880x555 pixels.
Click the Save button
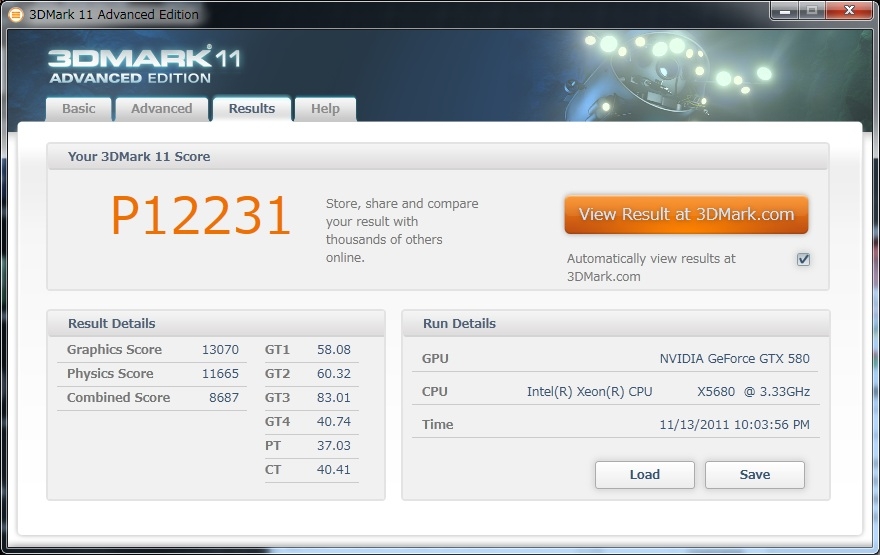755,475
